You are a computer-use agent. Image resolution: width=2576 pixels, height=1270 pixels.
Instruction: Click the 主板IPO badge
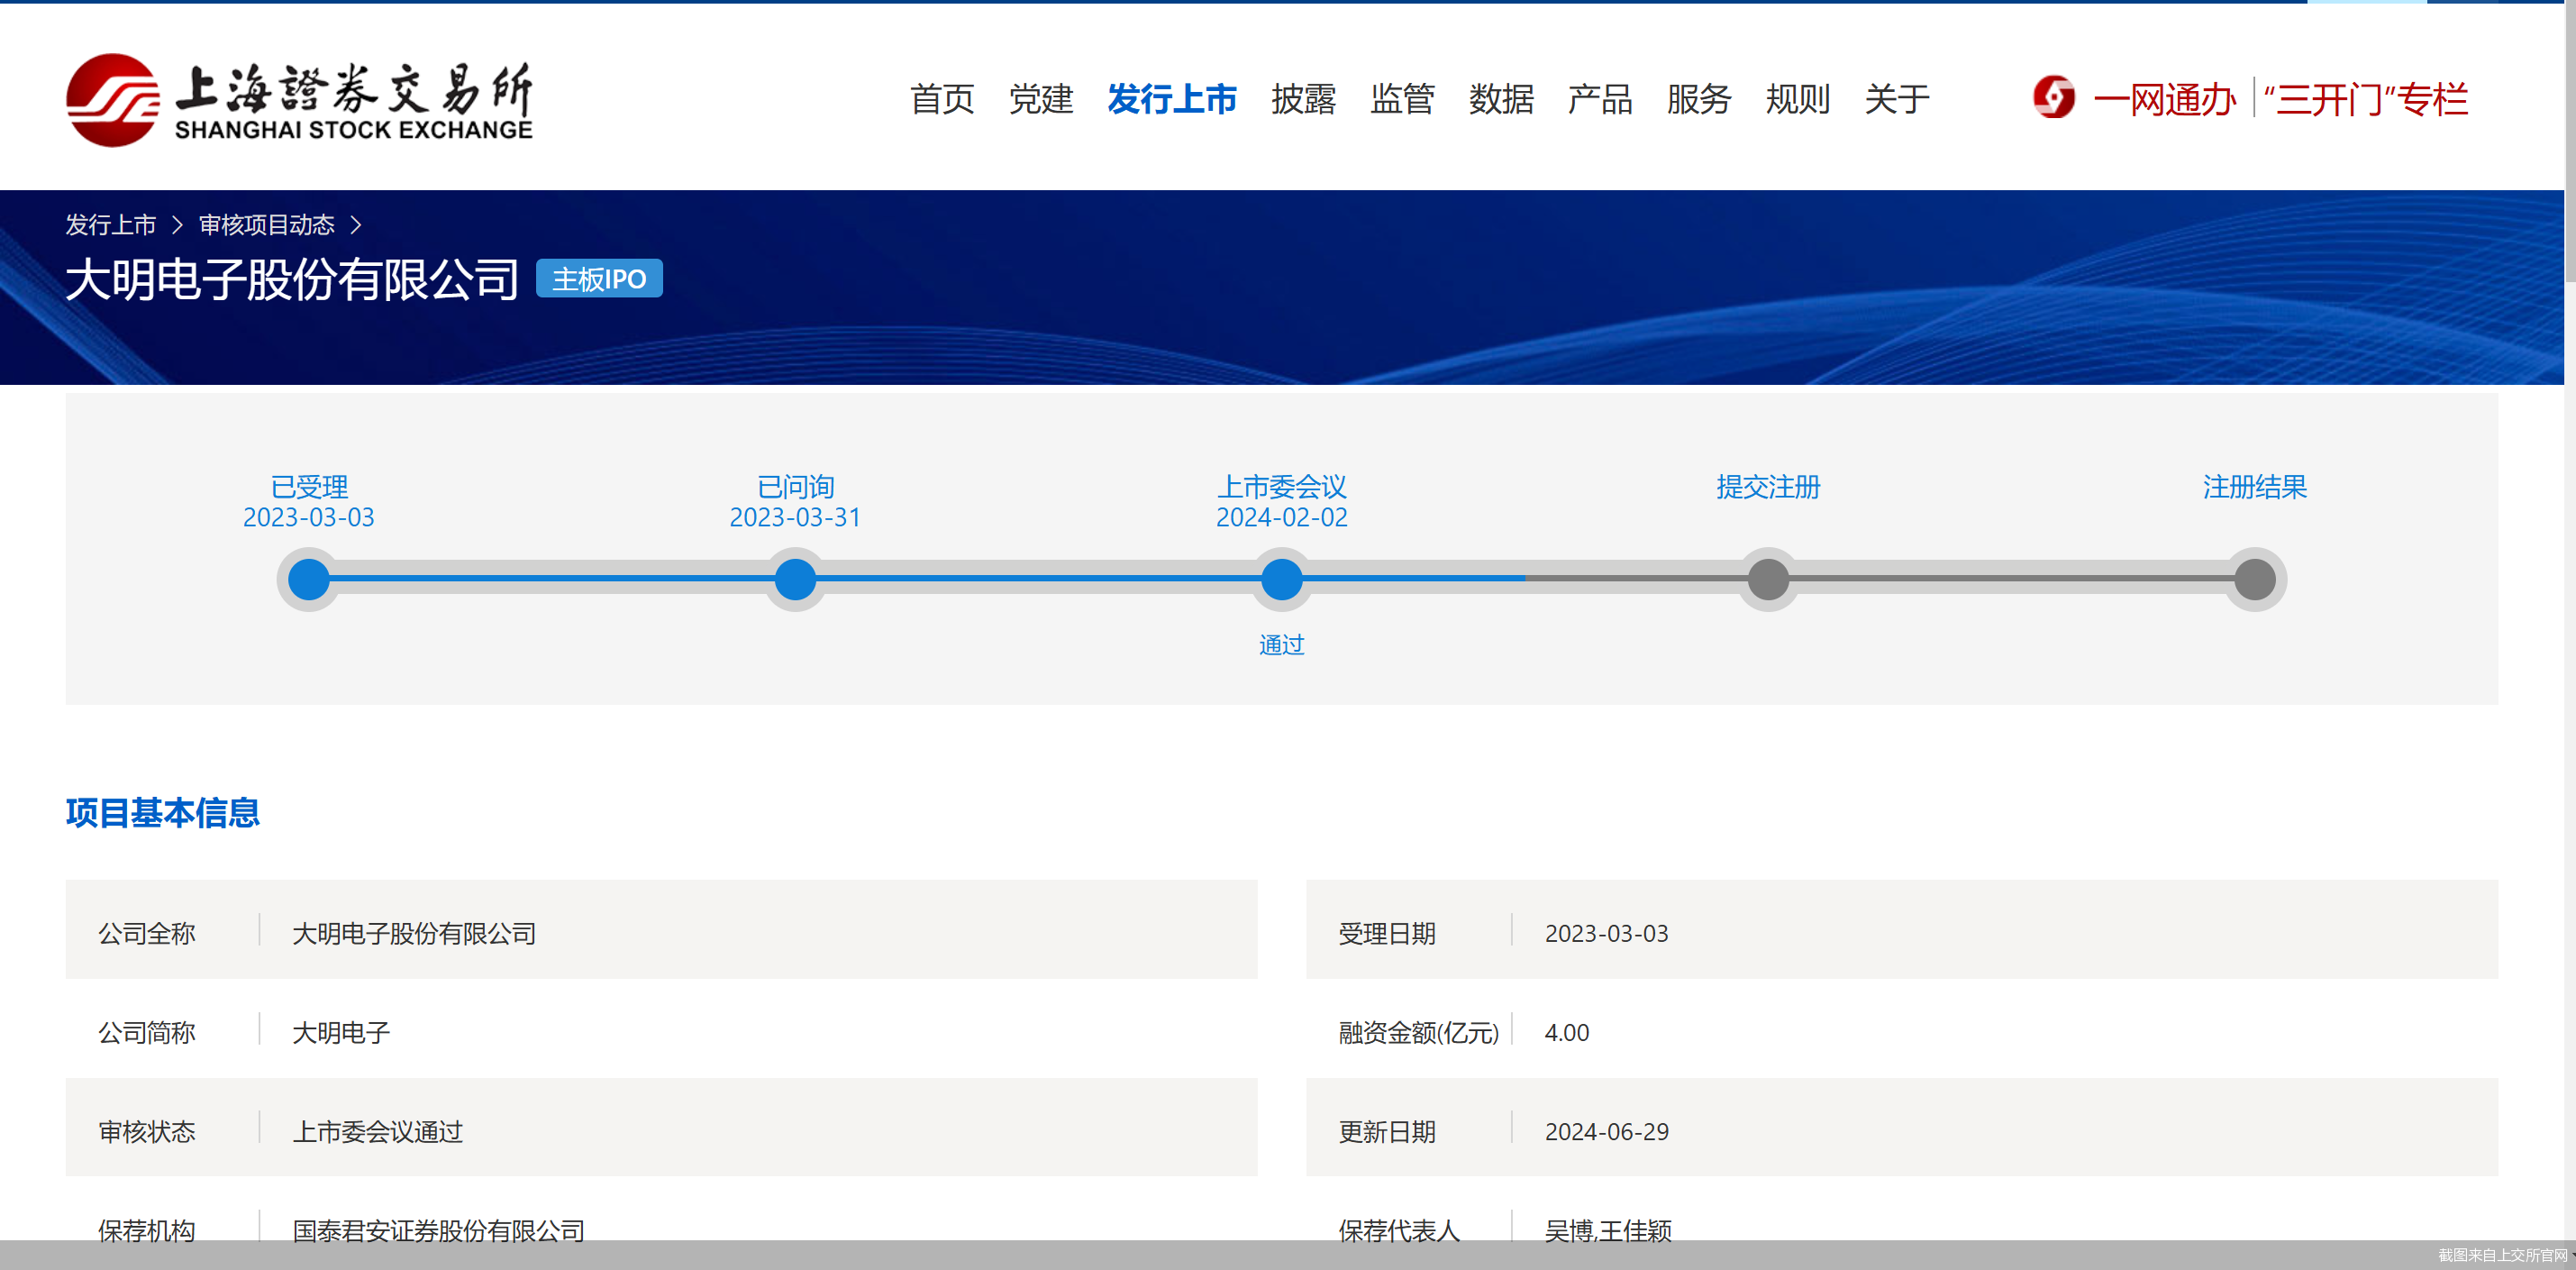(x=599, y=278)
